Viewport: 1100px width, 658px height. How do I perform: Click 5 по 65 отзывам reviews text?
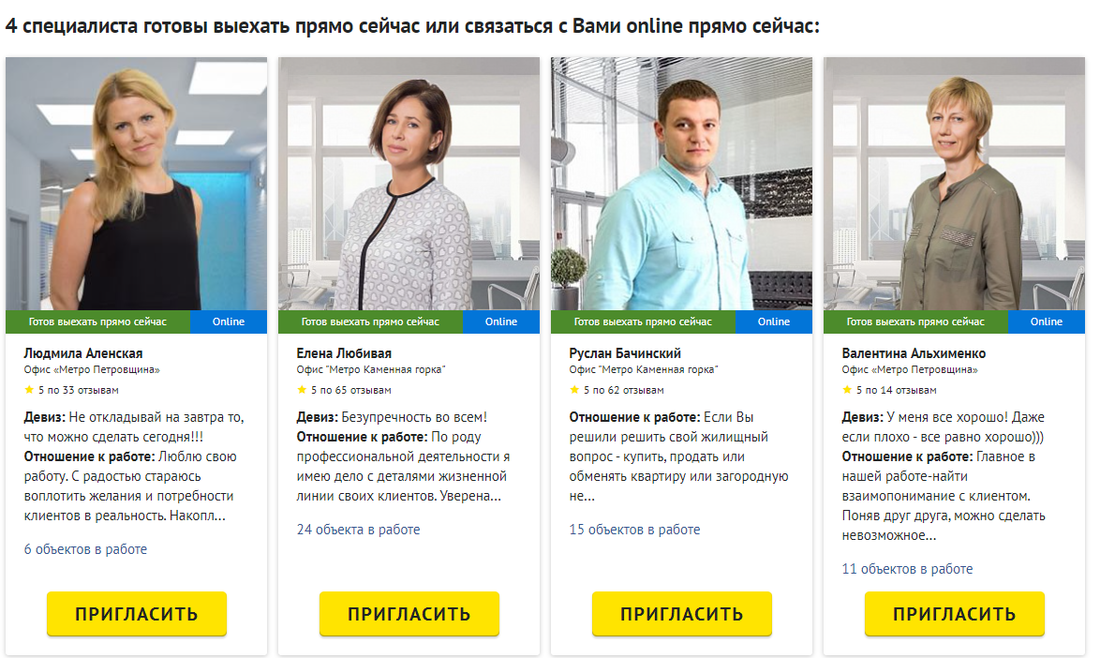click(351, 390)
